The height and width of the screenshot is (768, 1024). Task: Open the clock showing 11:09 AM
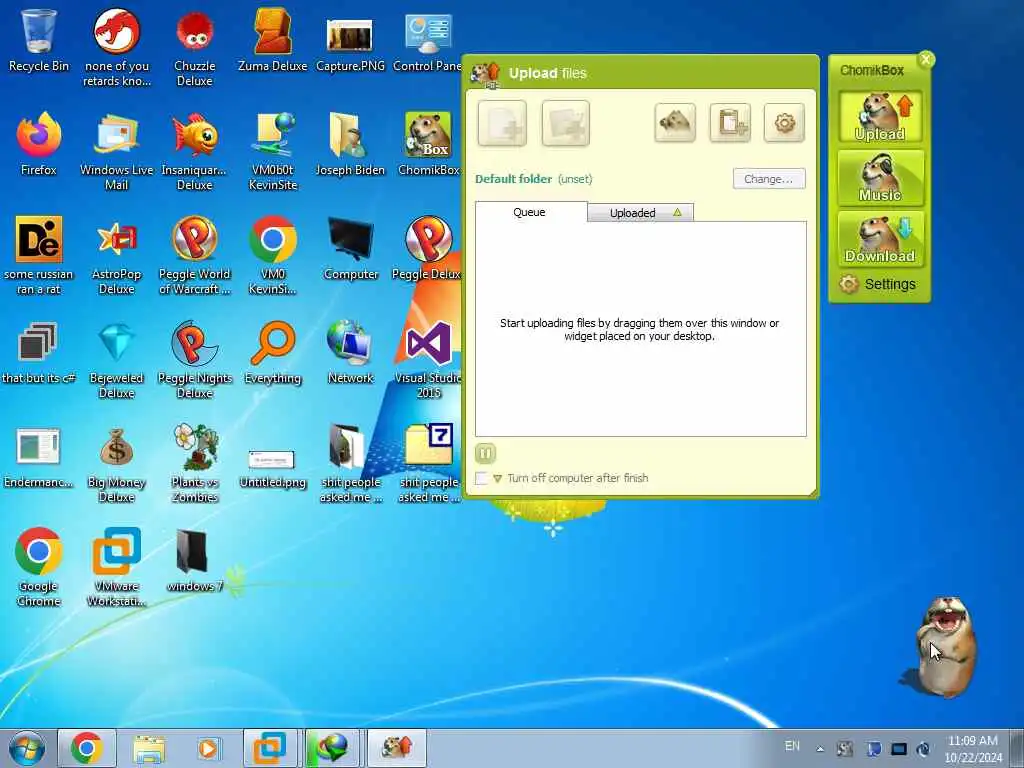point(973,749)
